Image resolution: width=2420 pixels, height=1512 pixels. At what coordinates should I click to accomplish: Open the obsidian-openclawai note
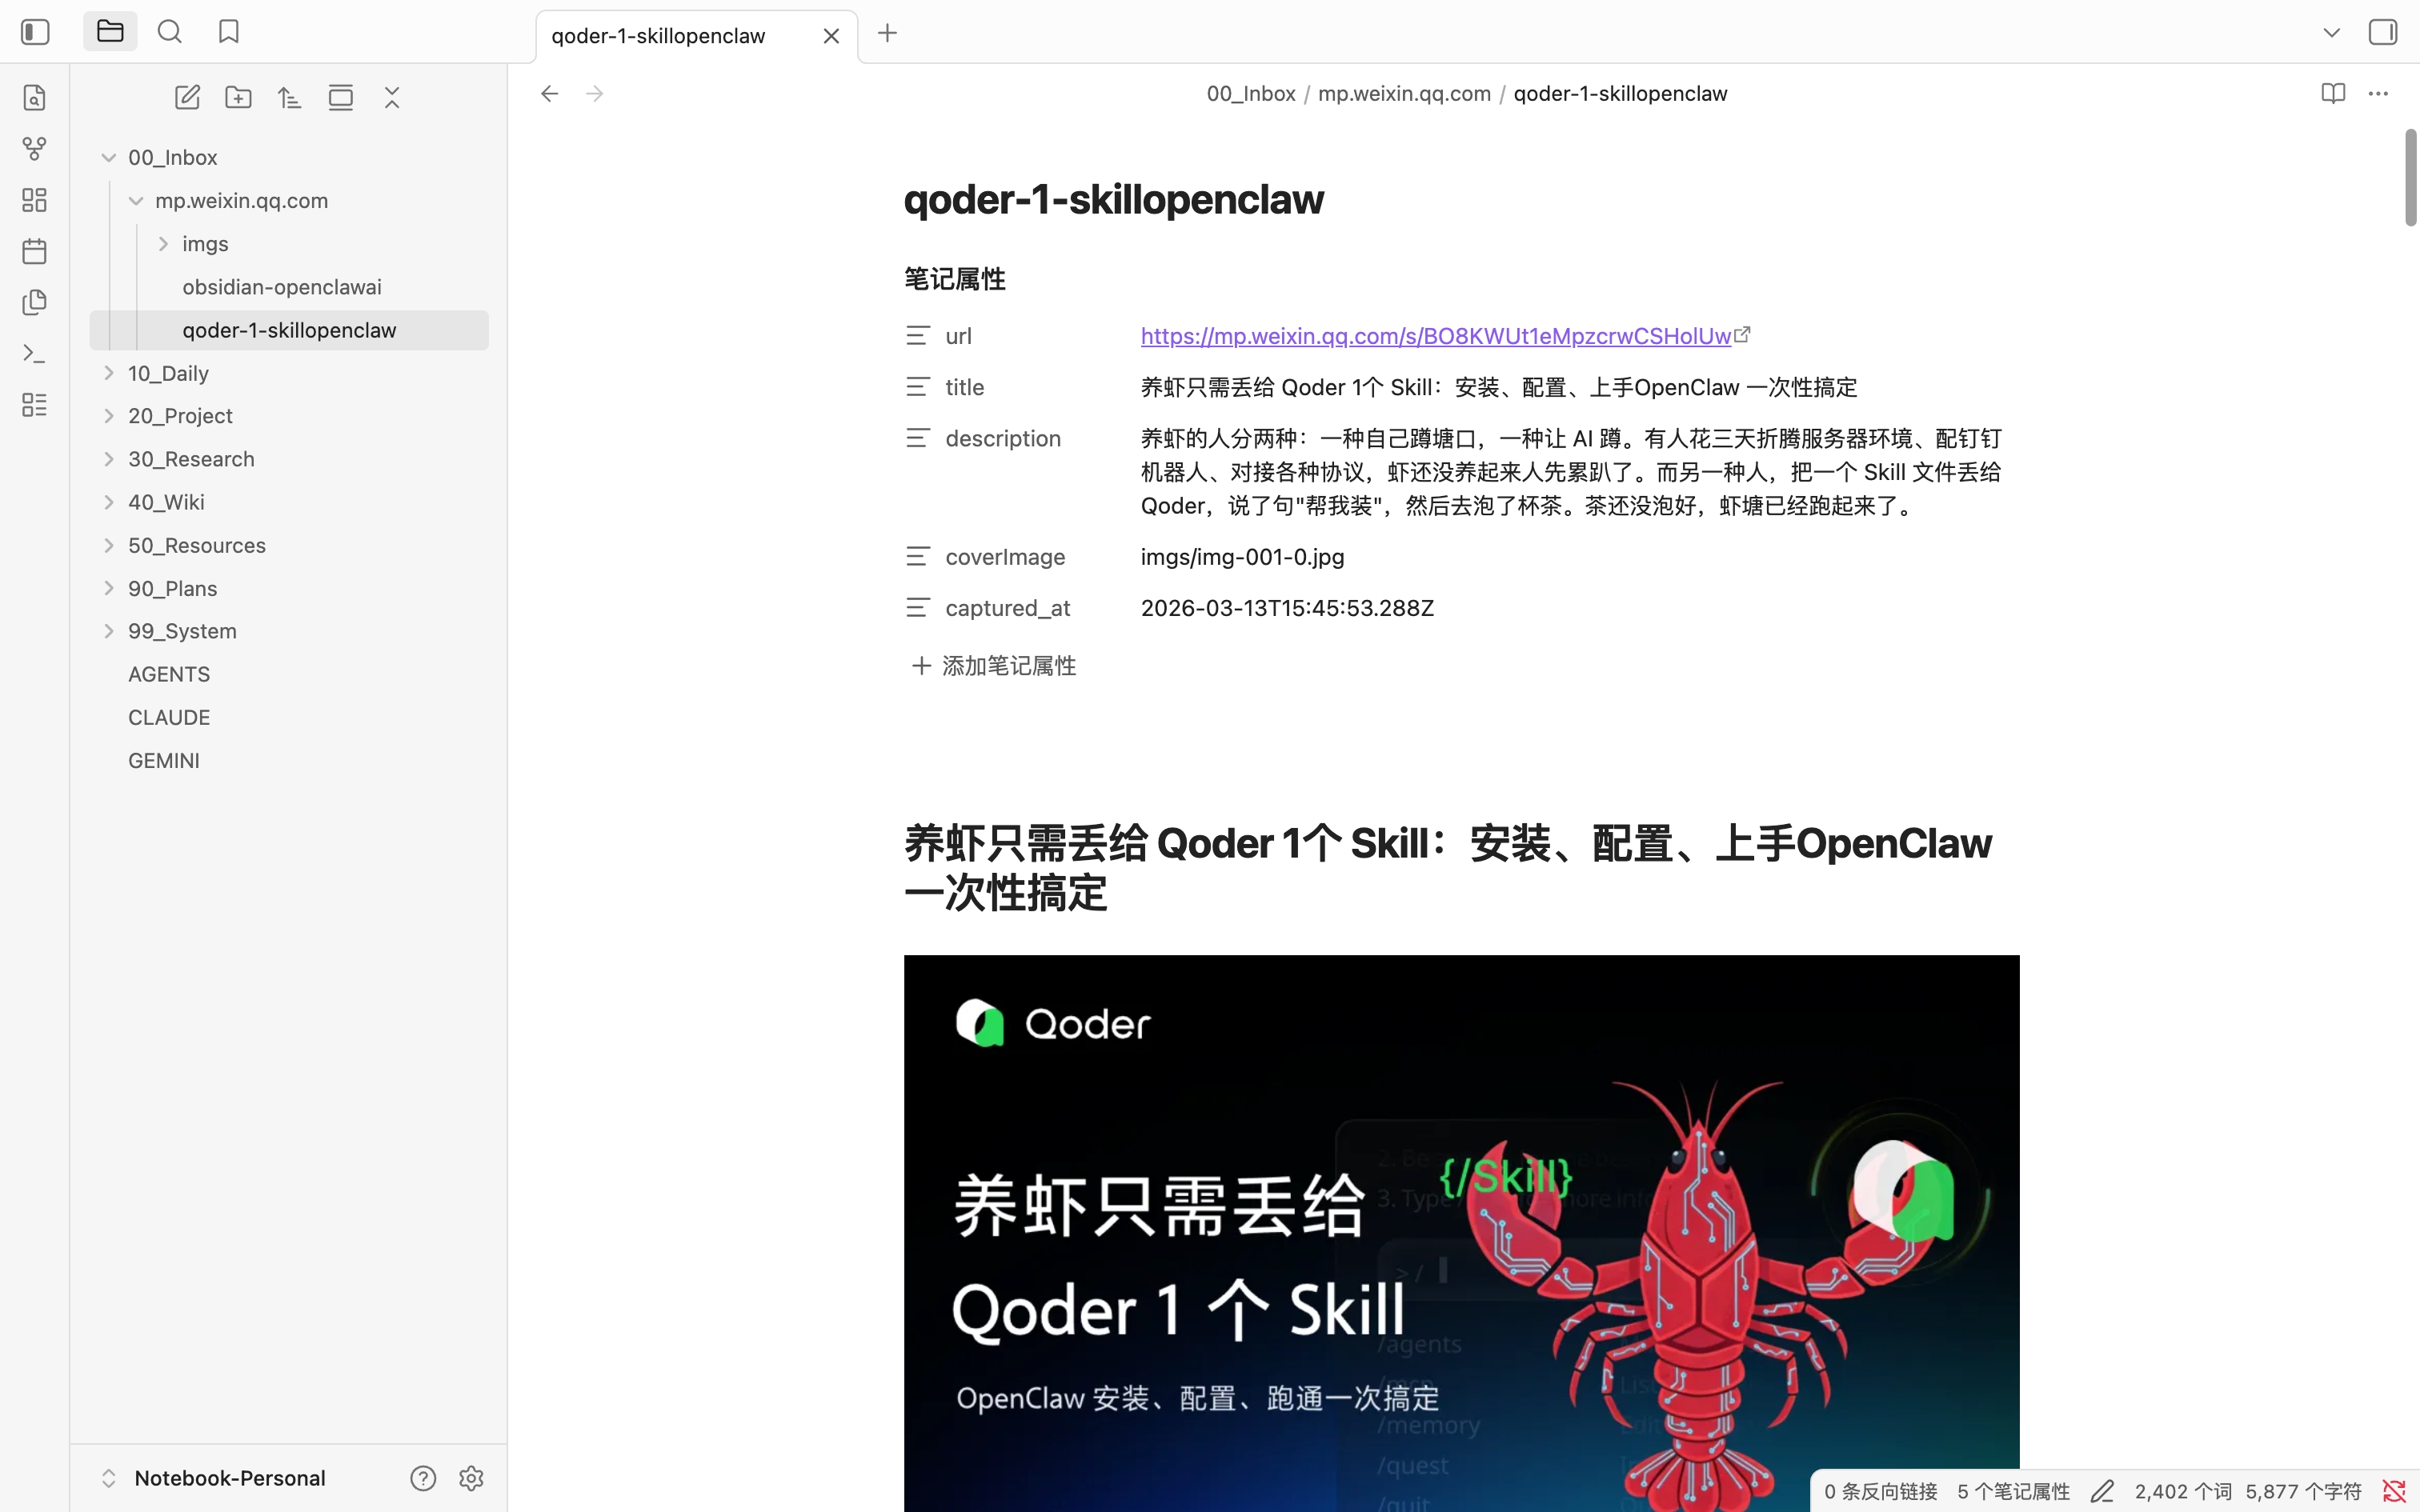[281, 287]
